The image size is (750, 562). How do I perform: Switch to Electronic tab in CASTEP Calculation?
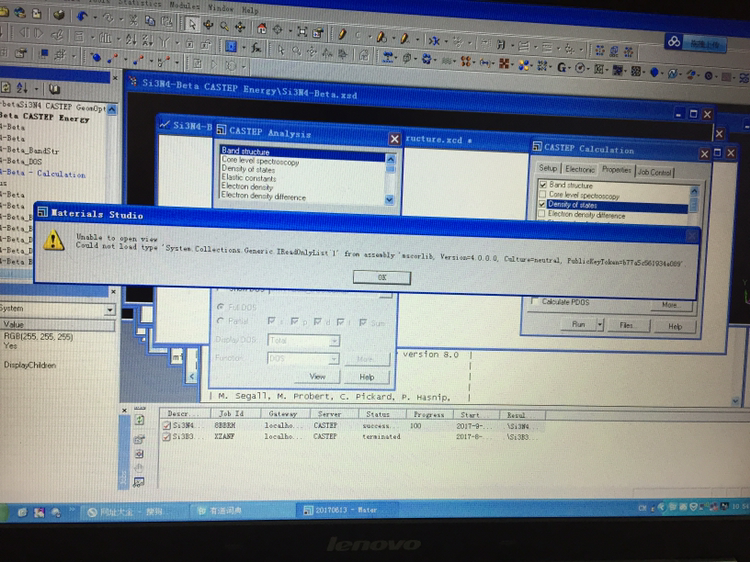click(x=579, y=169)
